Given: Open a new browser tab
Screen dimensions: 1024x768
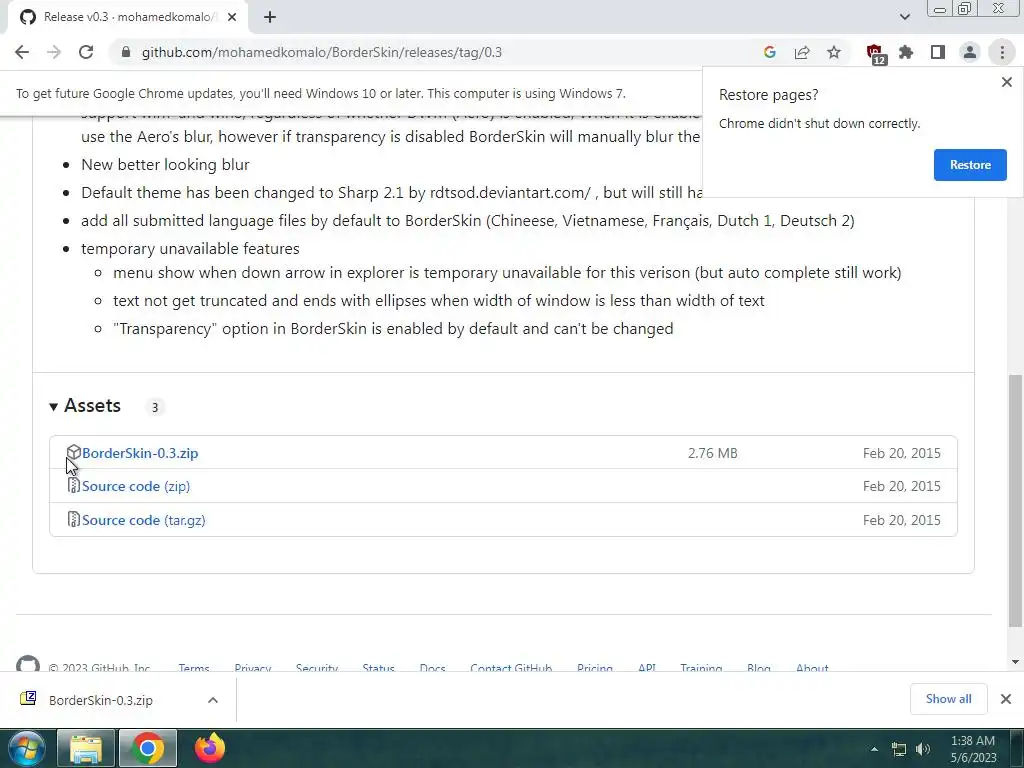Looking at the screenshot, I should coord(270,17).
